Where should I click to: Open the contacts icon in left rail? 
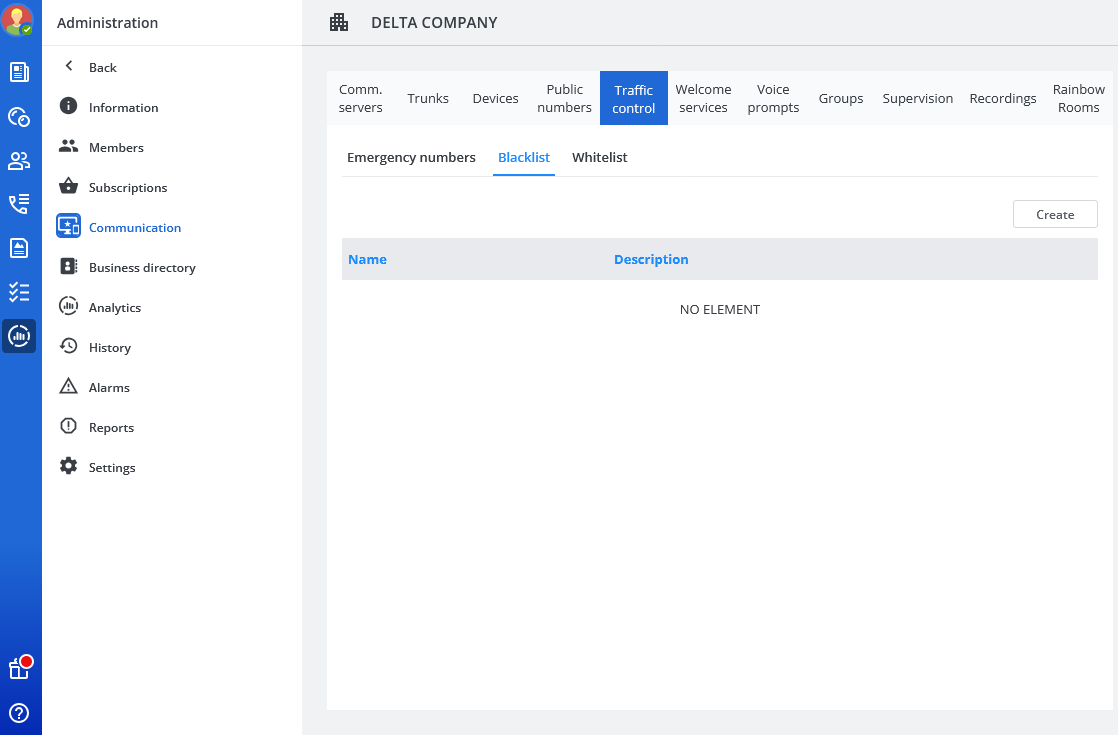[x=19, y=160]
